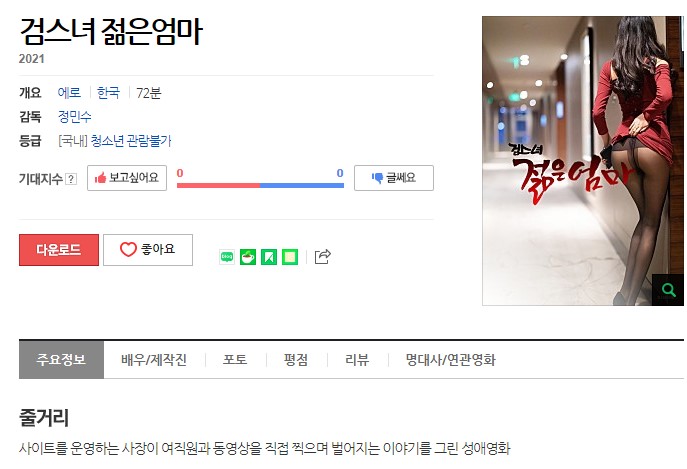Click the movie poster thumbnail

[x=583, y=160]
